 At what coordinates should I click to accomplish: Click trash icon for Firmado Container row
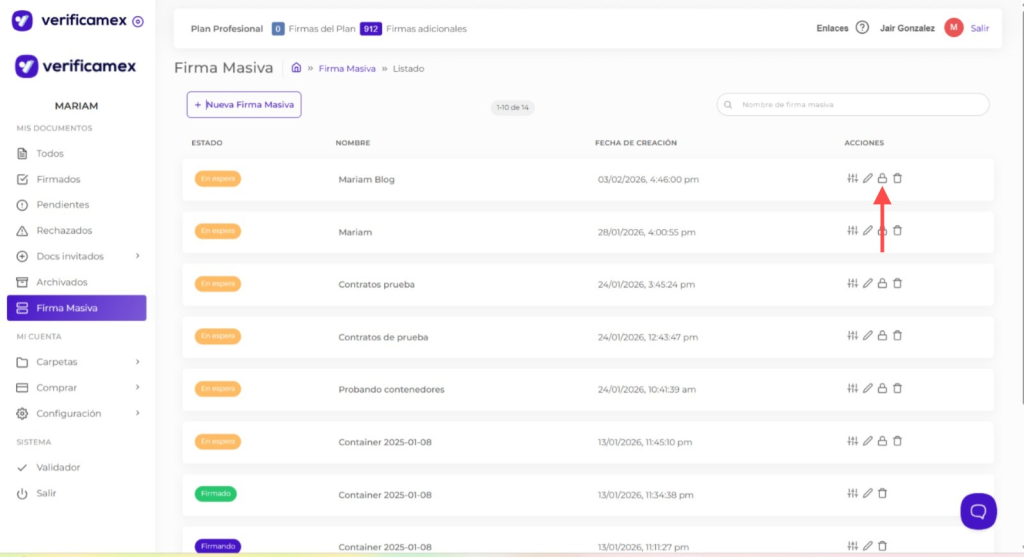coord(882,493)
